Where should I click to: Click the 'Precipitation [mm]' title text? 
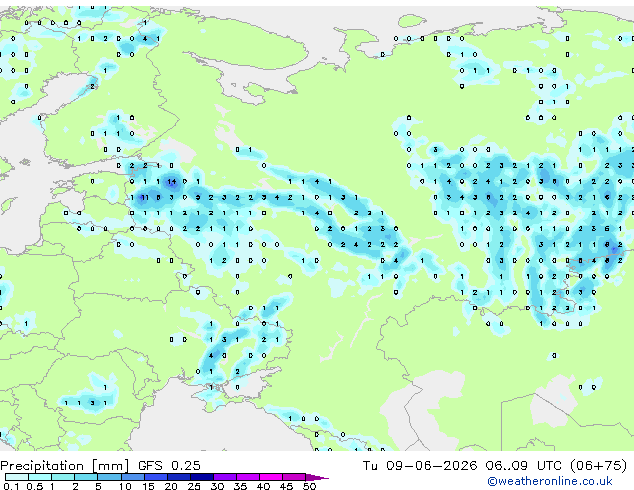pyautogui.click(x=65, y=466)
